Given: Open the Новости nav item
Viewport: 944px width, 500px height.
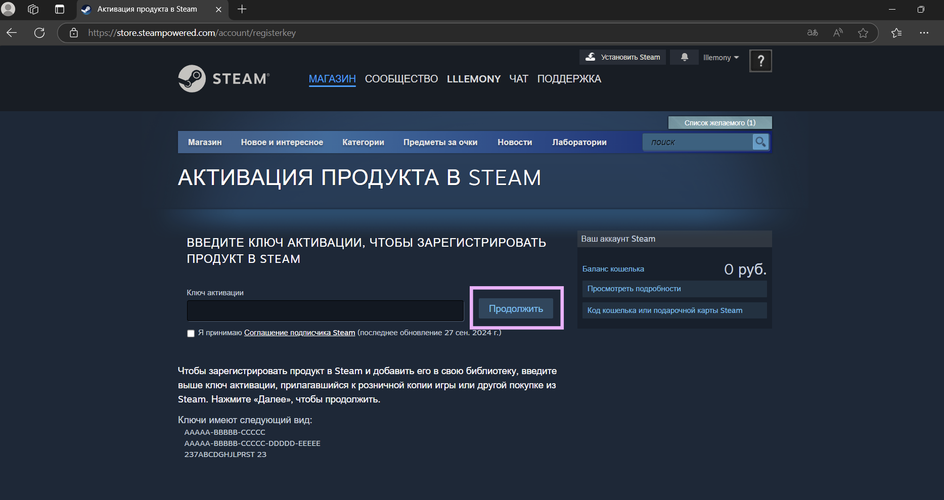Looking at the screenshot, I should click(x=515, y=142).
